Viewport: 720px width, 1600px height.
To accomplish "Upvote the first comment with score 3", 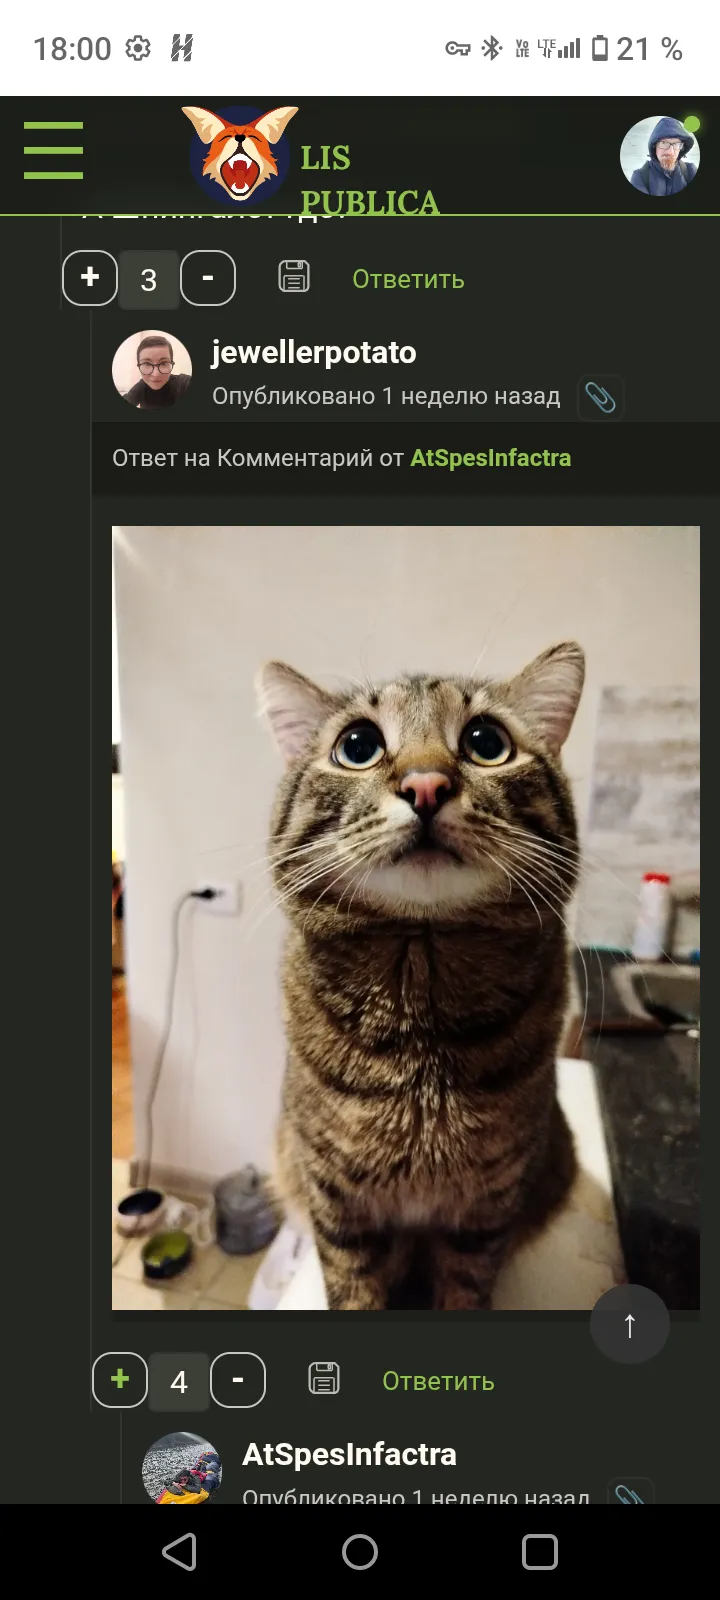I will (x=90, y=278).
